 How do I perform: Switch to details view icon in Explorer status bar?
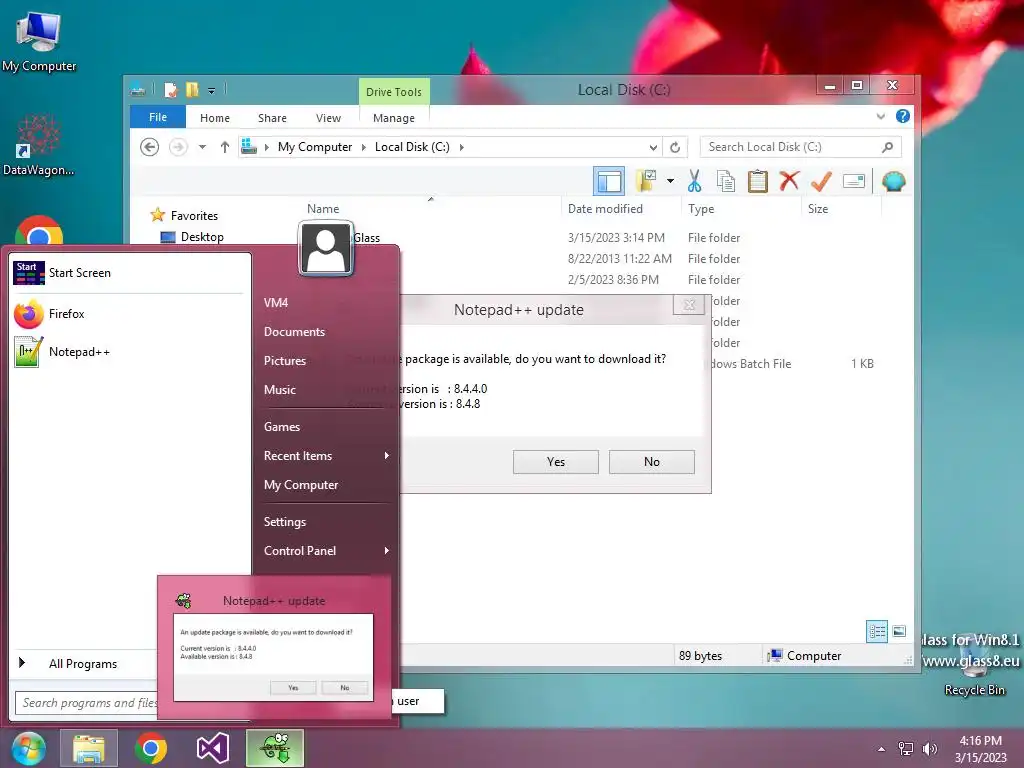pyautogui.click(x=877, y=632)
